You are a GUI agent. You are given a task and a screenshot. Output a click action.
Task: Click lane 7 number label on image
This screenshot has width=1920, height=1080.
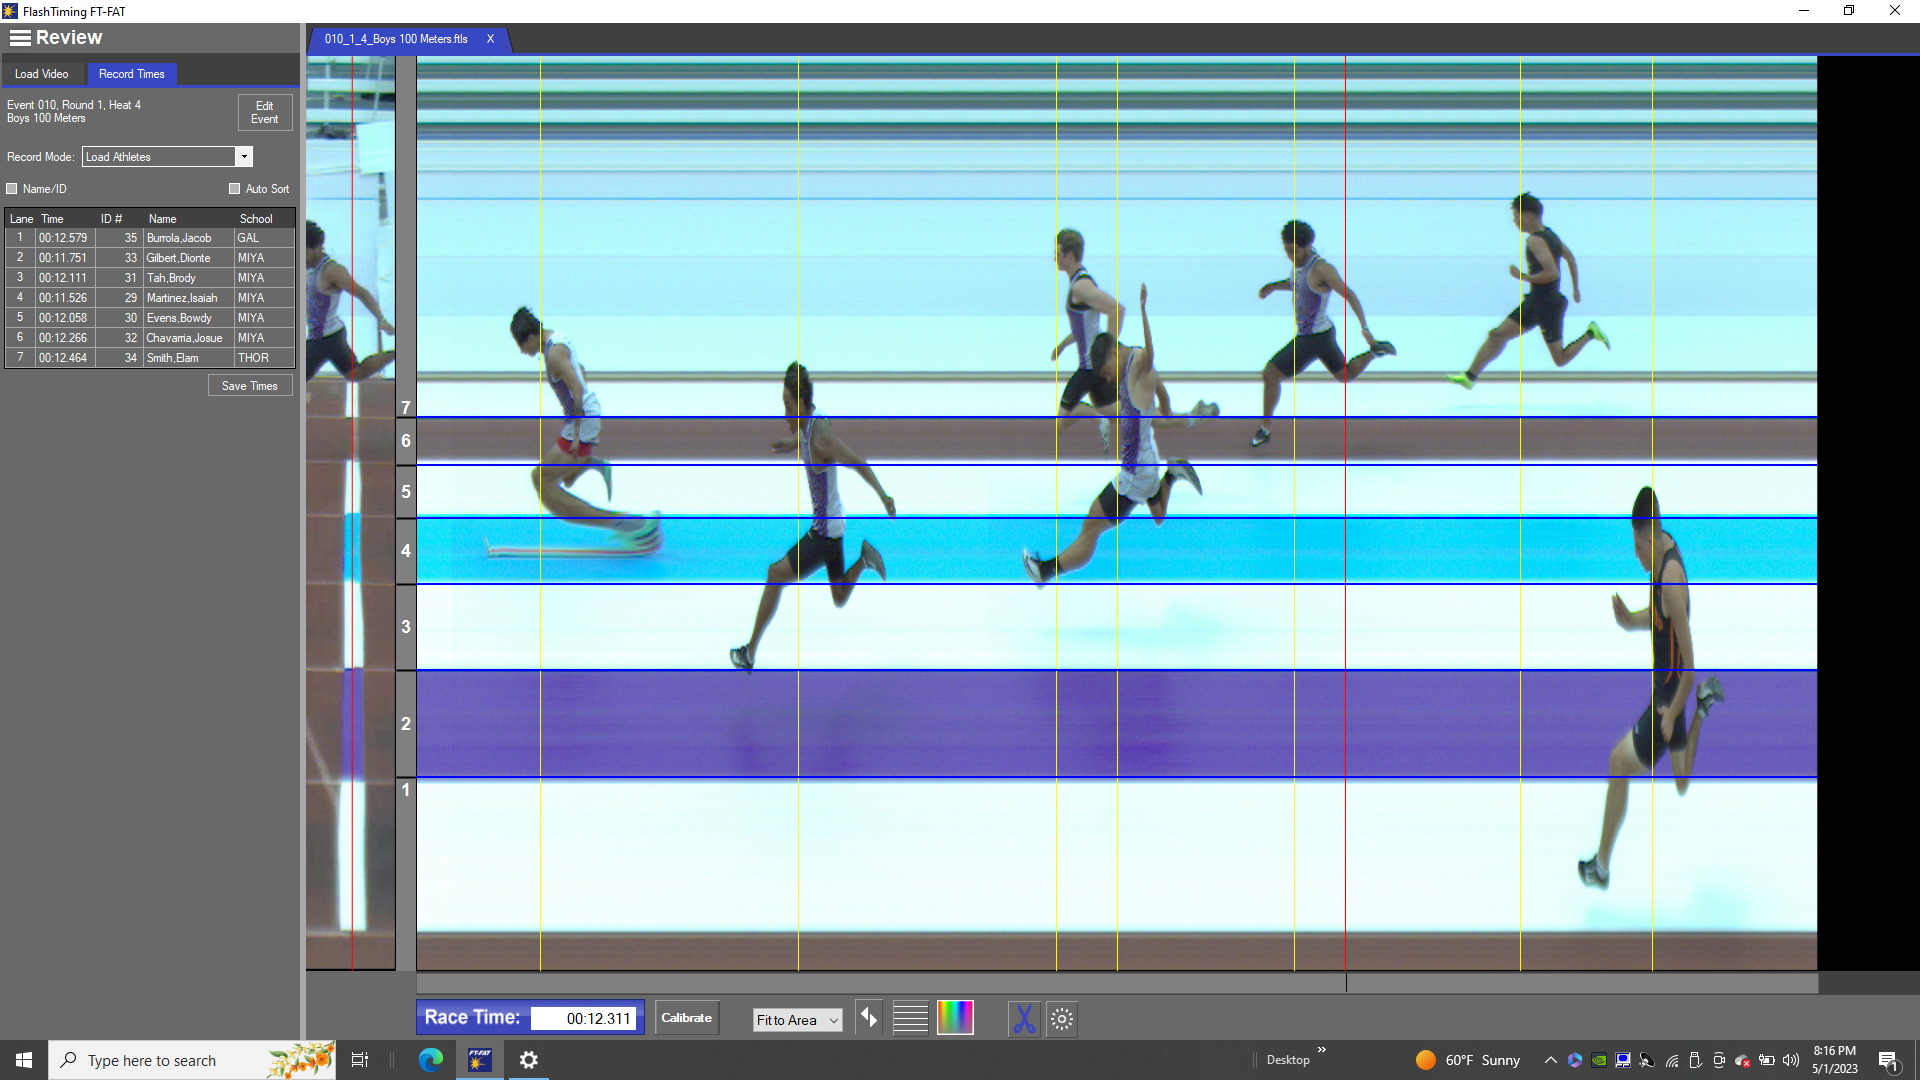(x=406, y=408)
